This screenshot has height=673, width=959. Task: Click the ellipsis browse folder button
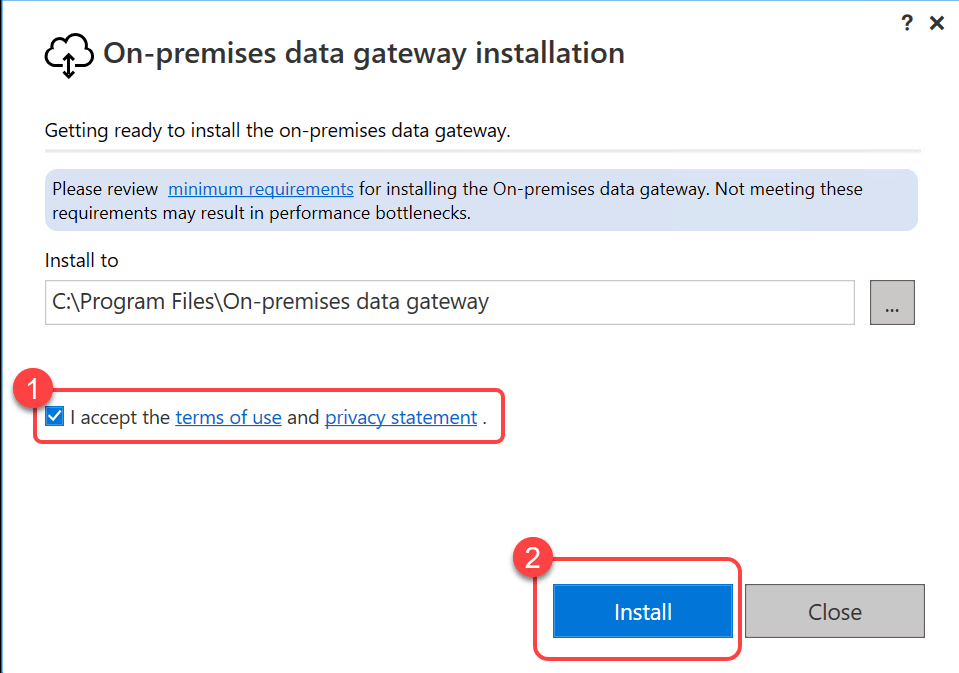point(892,303)
